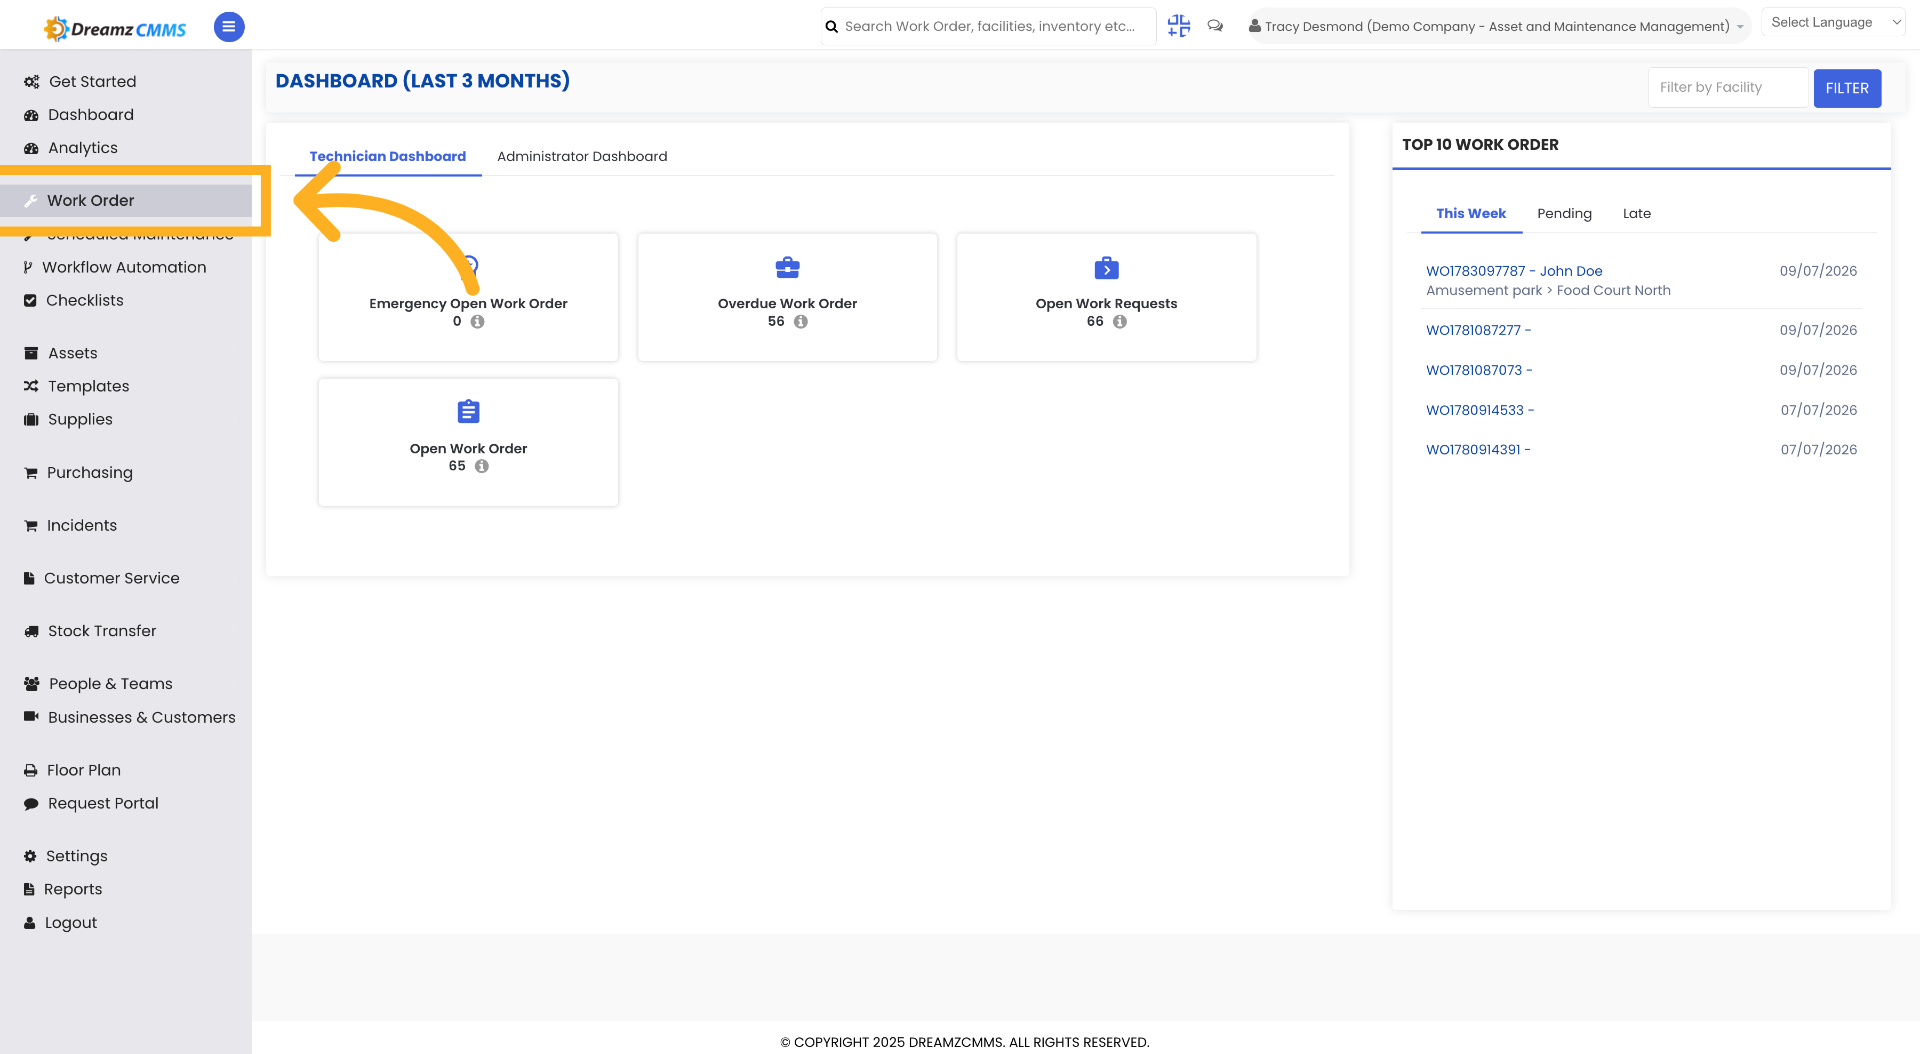Click the DreamzCMMS logo
The image size is (1920, 1054).
click(x=115, y=28)
